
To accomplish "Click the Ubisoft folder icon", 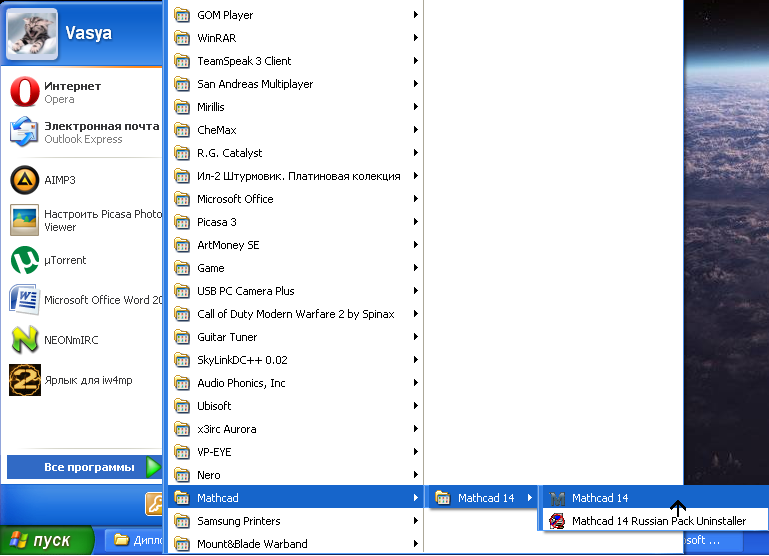I will (x=182, y=406).
